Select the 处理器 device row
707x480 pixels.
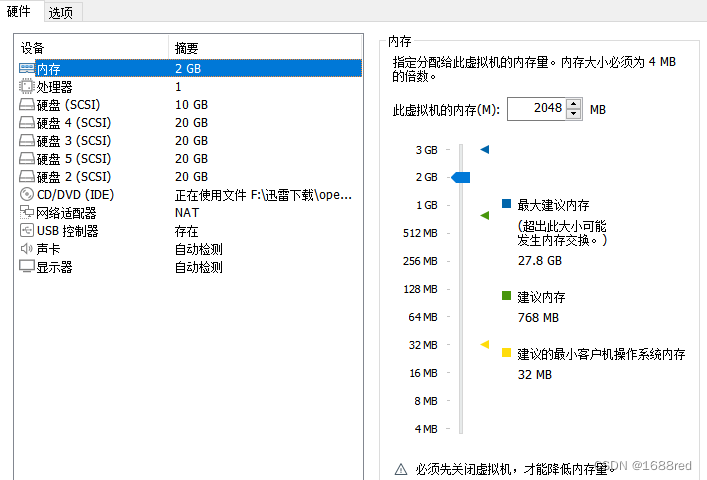point(190,87)
